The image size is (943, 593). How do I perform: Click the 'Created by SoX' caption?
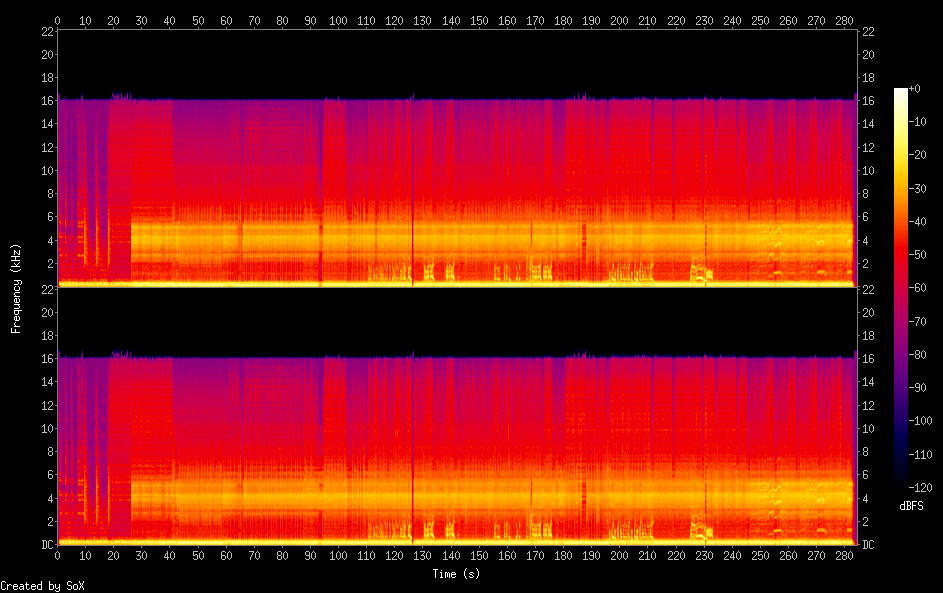tap(42, 586)
